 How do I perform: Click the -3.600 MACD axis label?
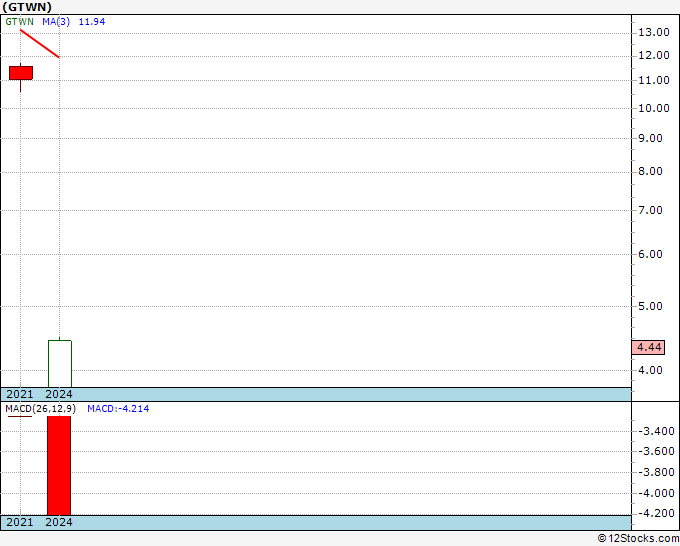coord(656,451)
